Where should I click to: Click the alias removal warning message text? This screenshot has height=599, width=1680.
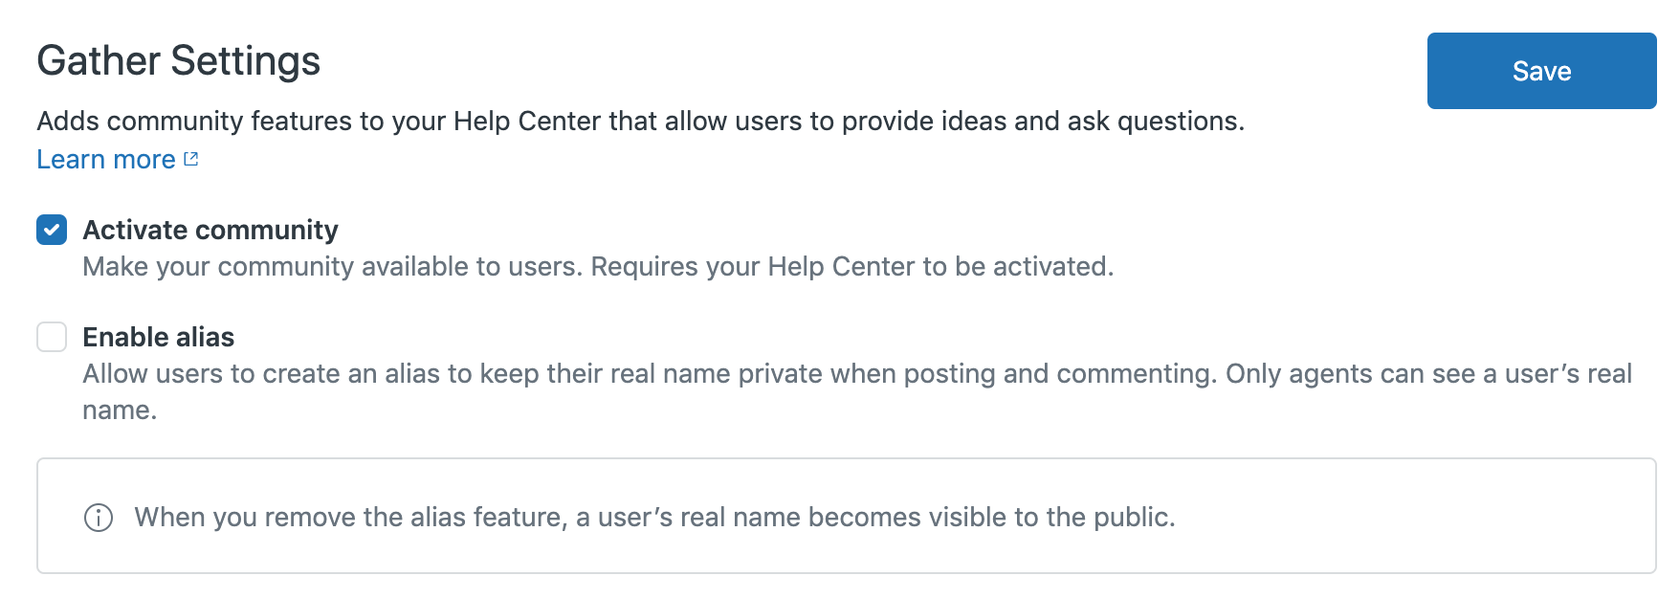click(x=654, y=517)
